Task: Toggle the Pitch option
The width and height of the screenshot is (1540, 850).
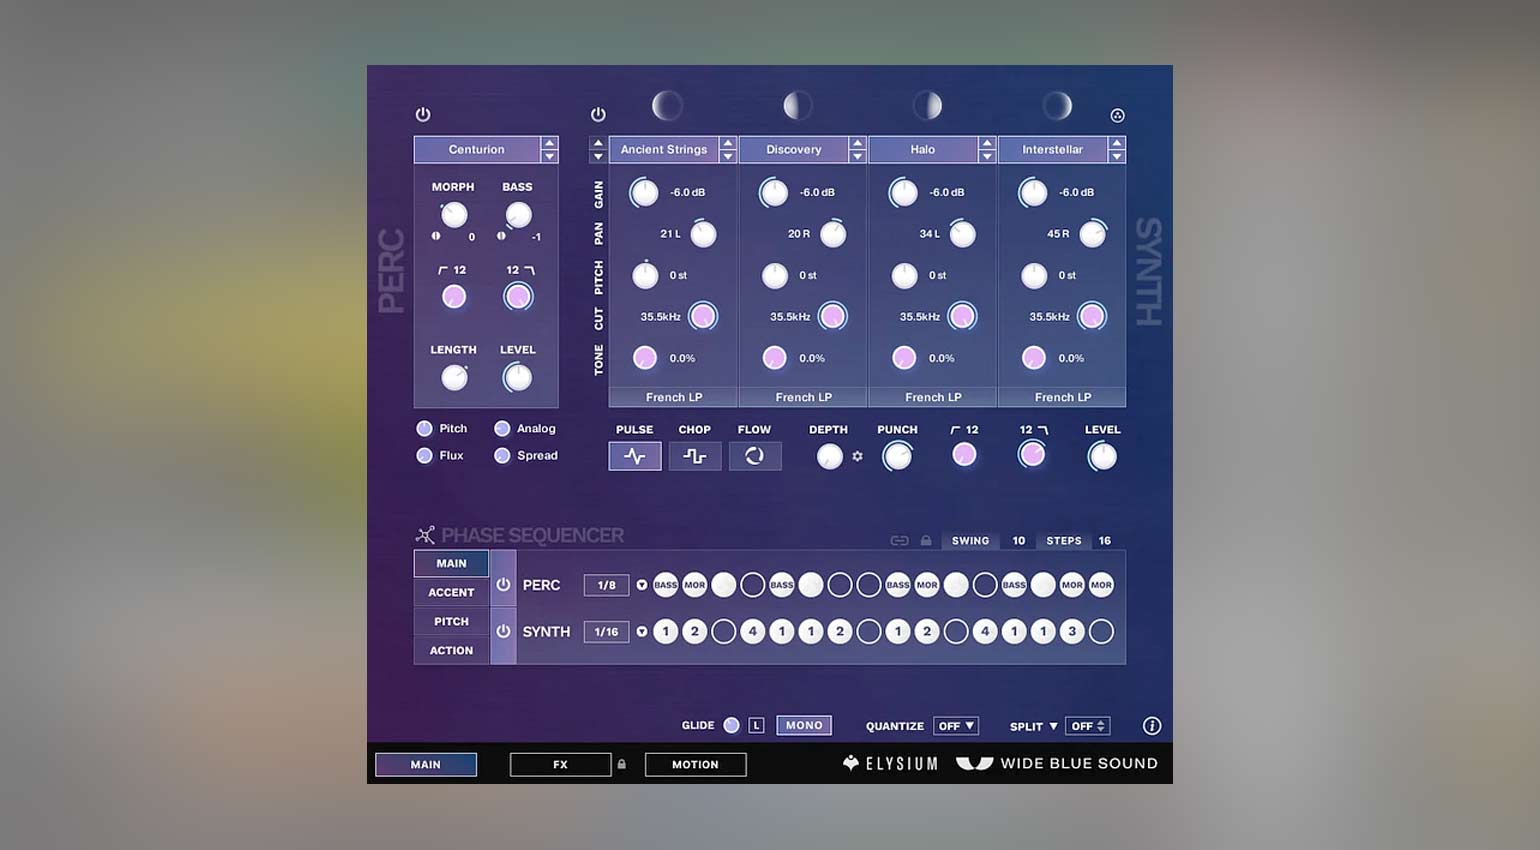Action: pos(424,428)
